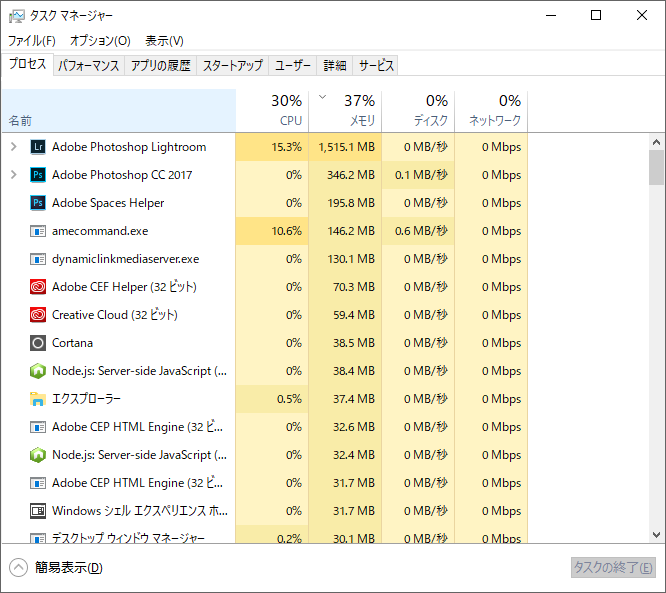The width and height of the screenshot is (666, 593).
Task: Click the 10.6% CPU cell
Action: [272, 231]
